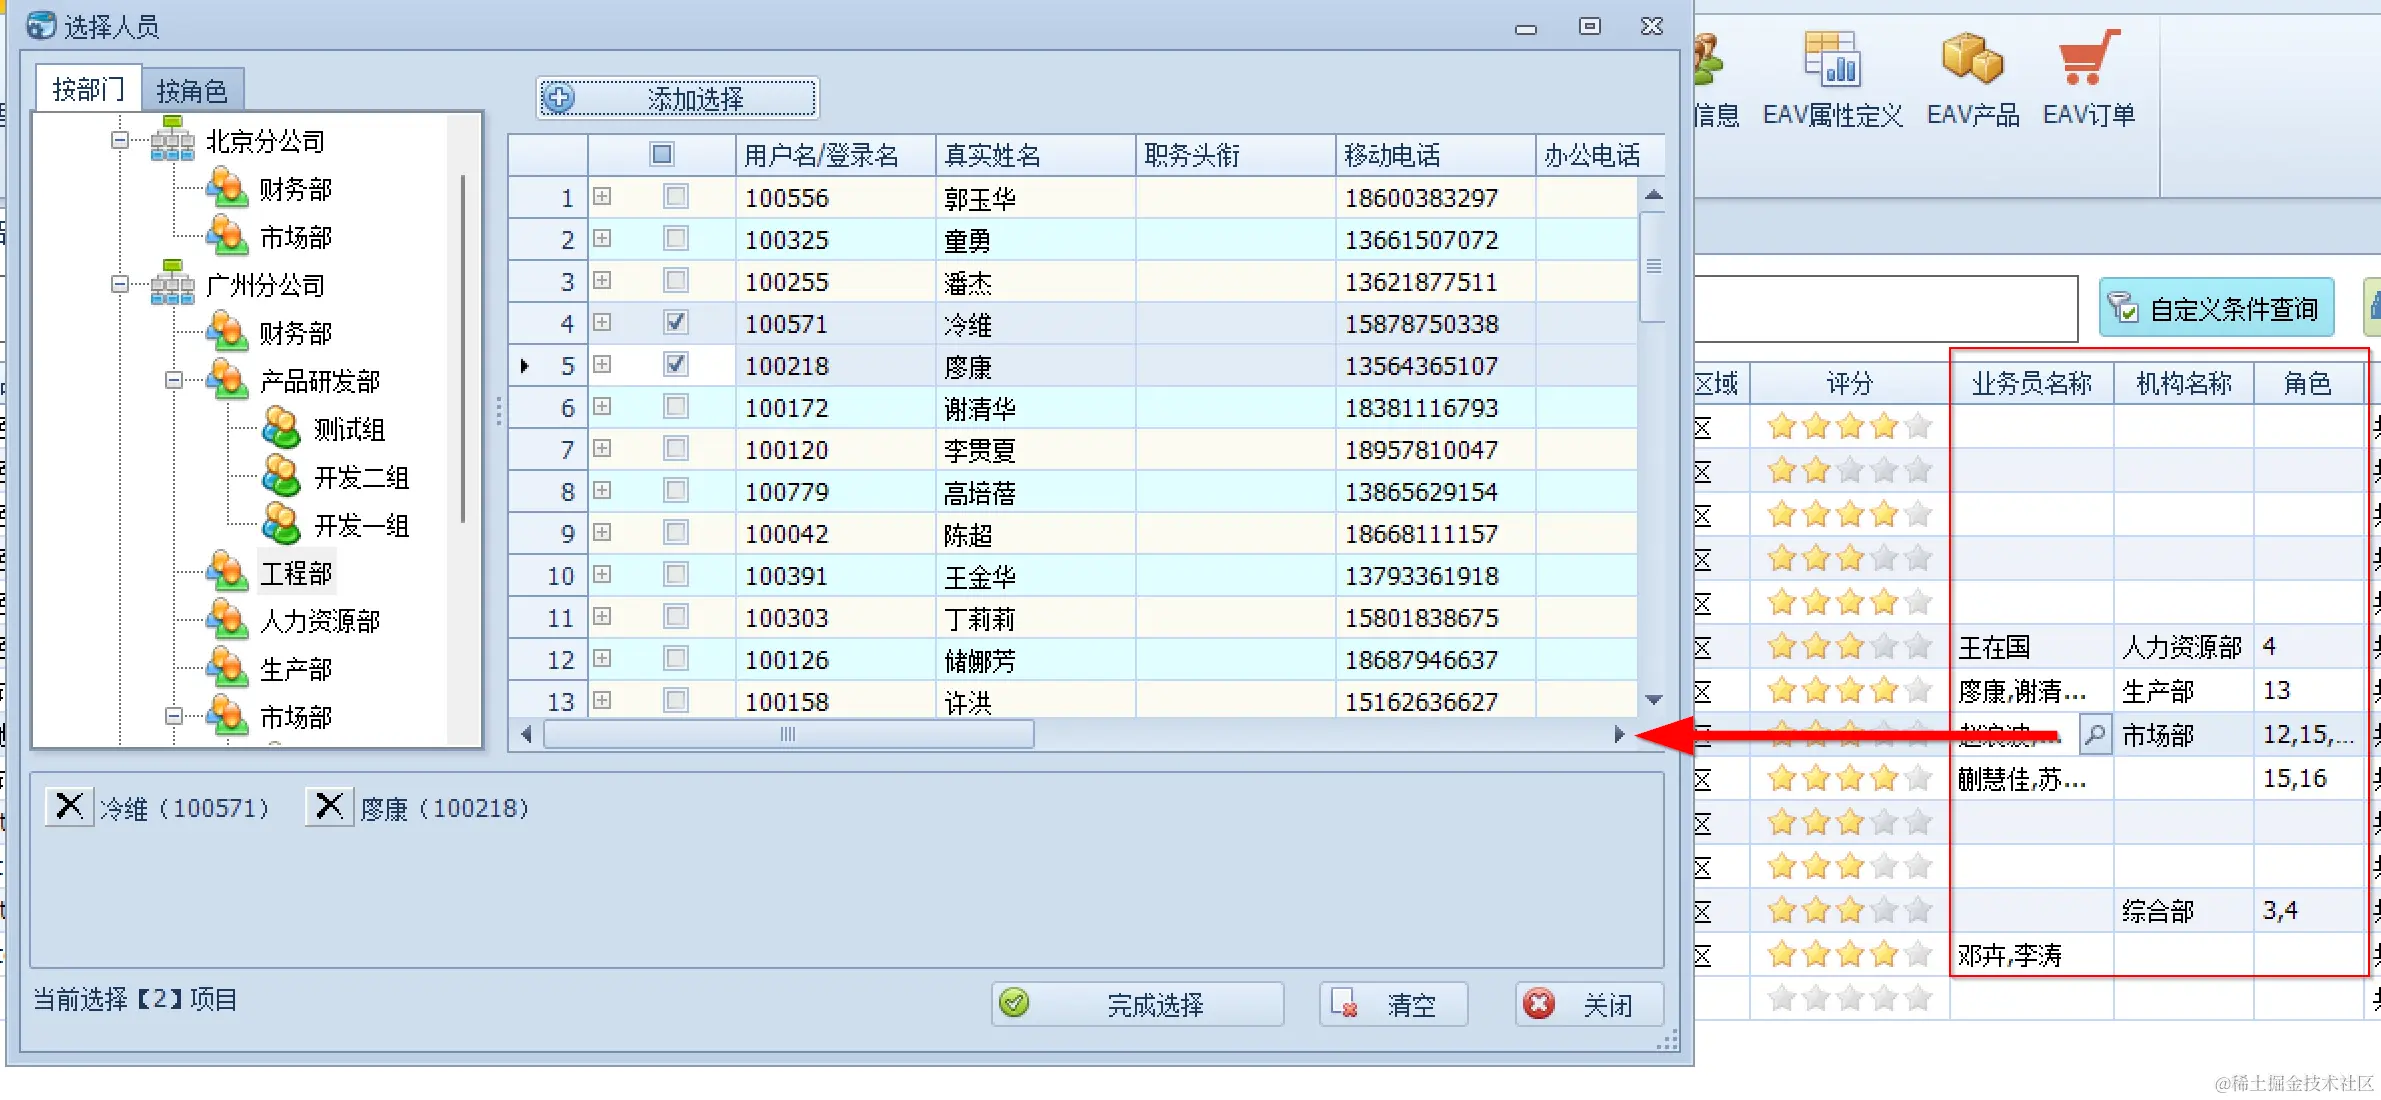
Task: Collapse the 产品研发部 tree node
Action: pos(174,380)
